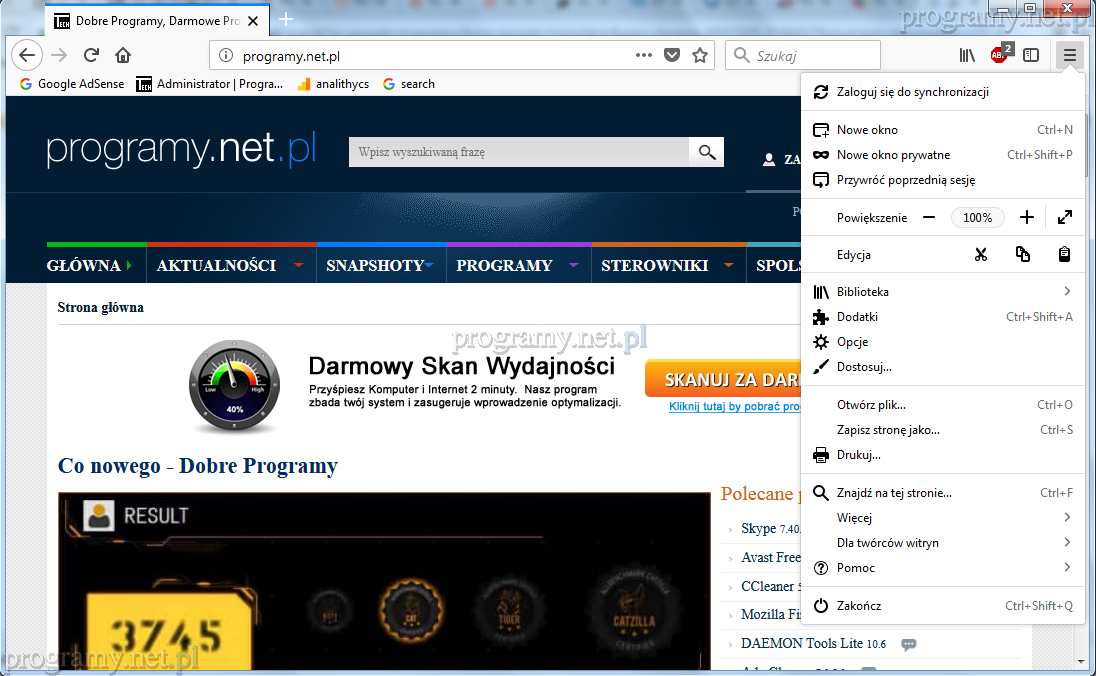Open SNAPSHOTY dropdown arrow

[429, 265]
